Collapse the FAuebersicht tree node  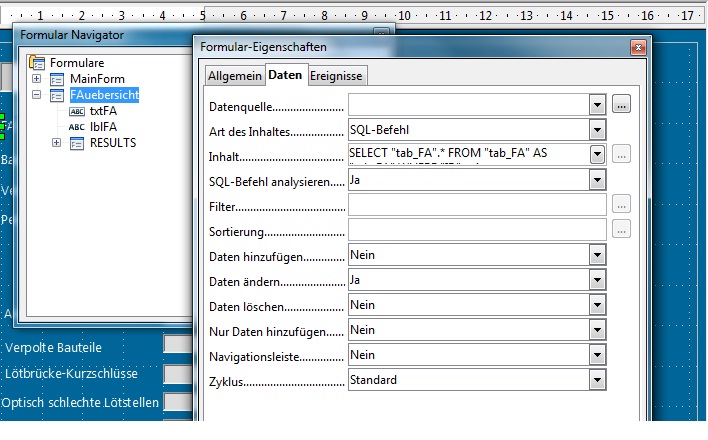pyautogui.click(x=37, y=95)
